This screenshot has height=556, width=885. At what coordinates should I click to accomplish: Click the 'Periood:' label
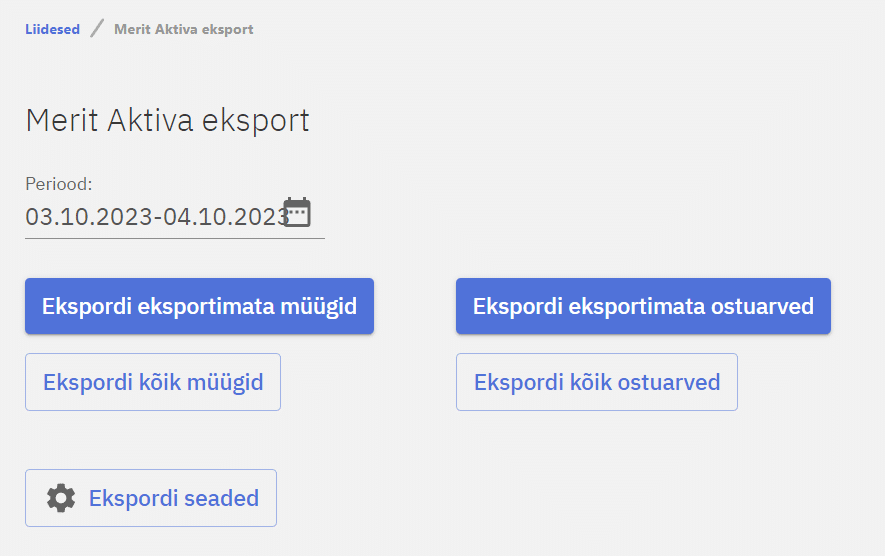(x=59, y=184)
